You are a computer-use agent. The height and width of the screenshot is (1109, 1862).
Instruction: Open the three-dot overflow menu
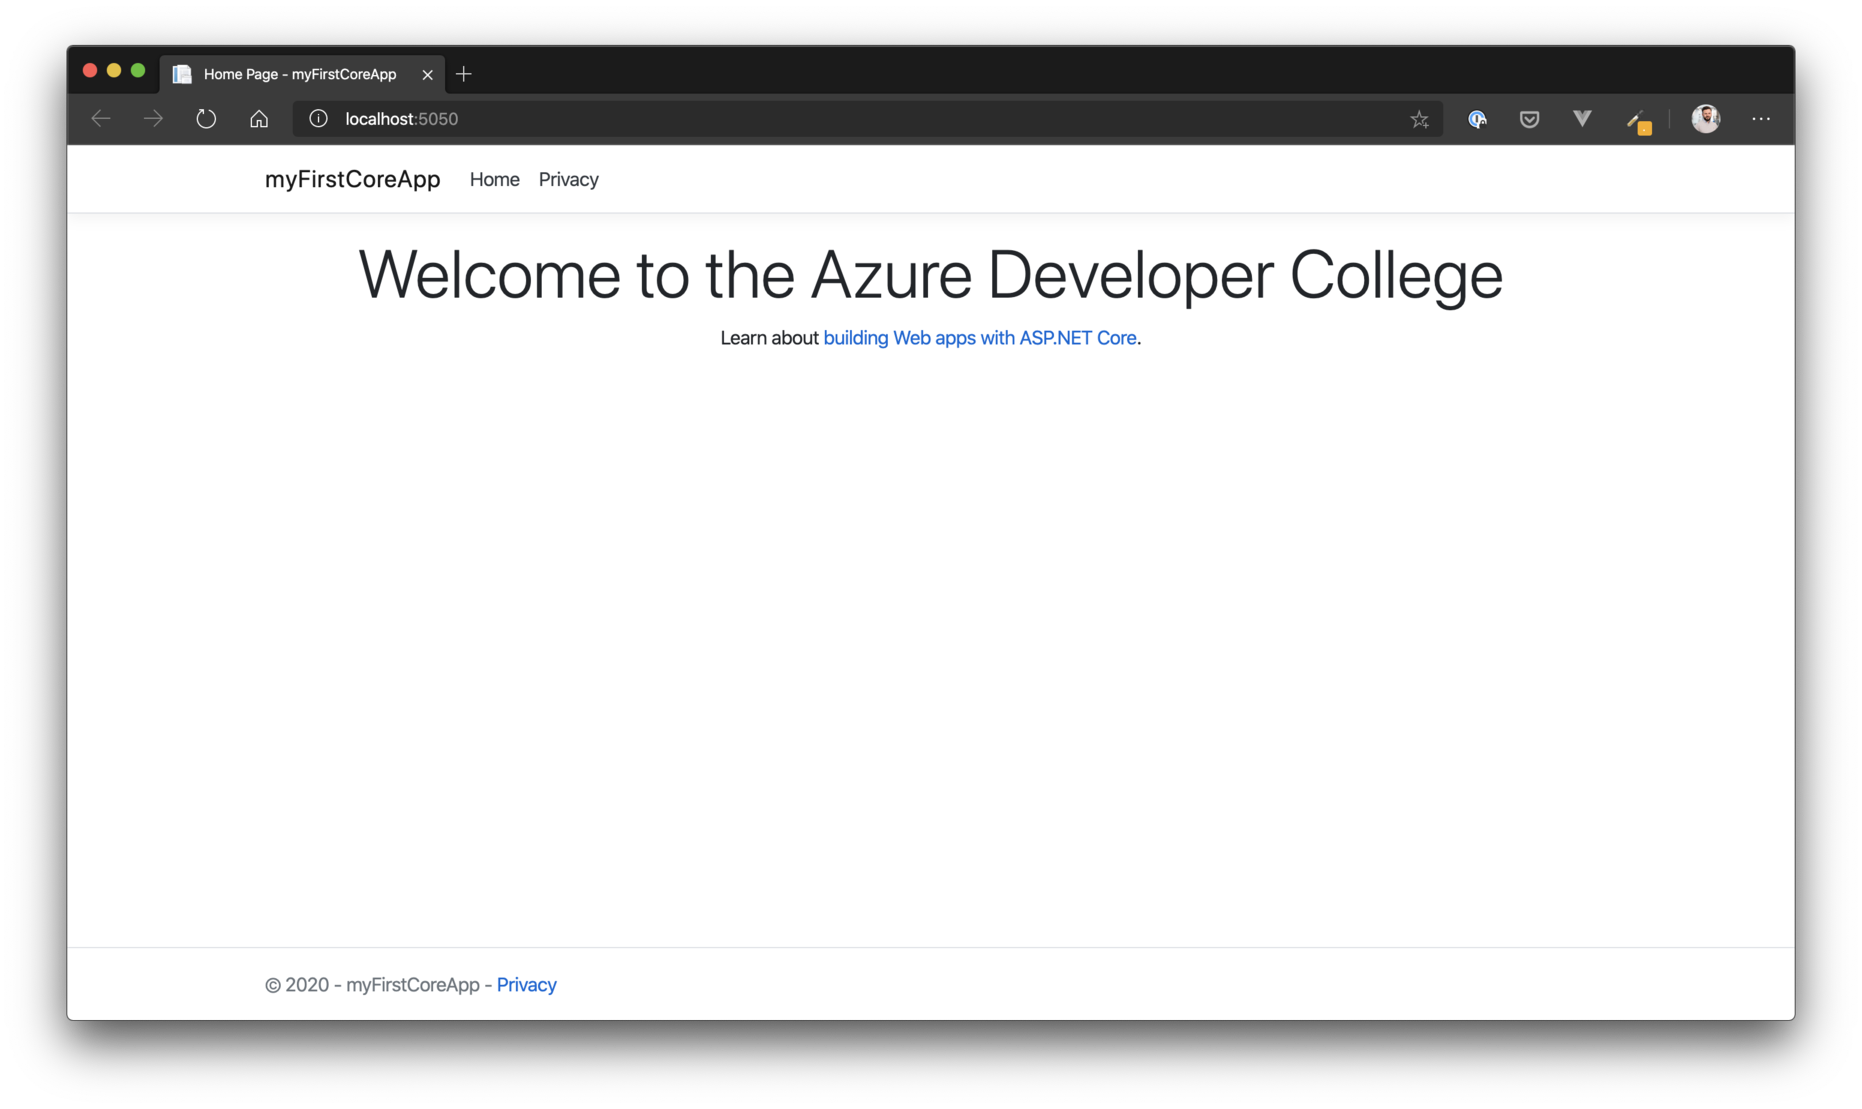point(1759,118)
